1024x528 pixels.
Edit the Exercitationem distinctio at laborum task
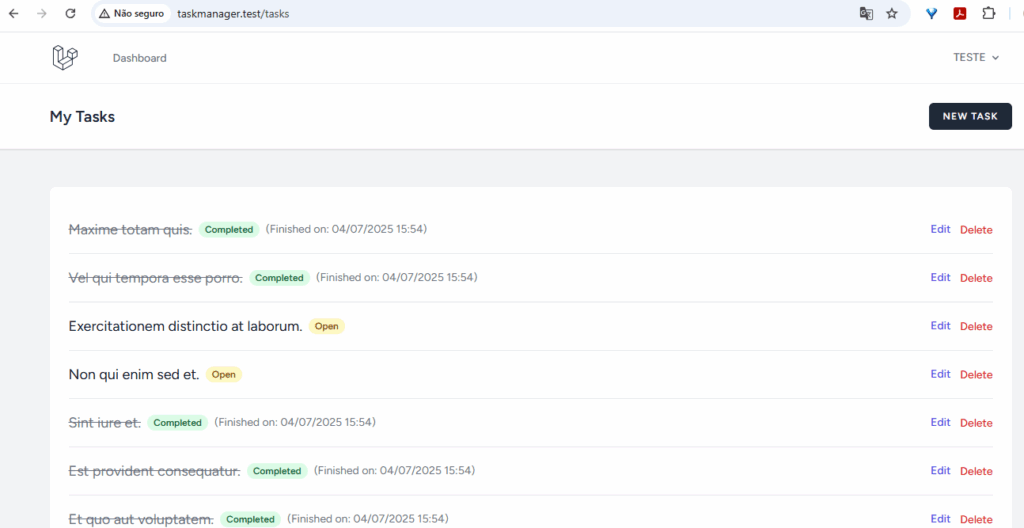(940, 326)
